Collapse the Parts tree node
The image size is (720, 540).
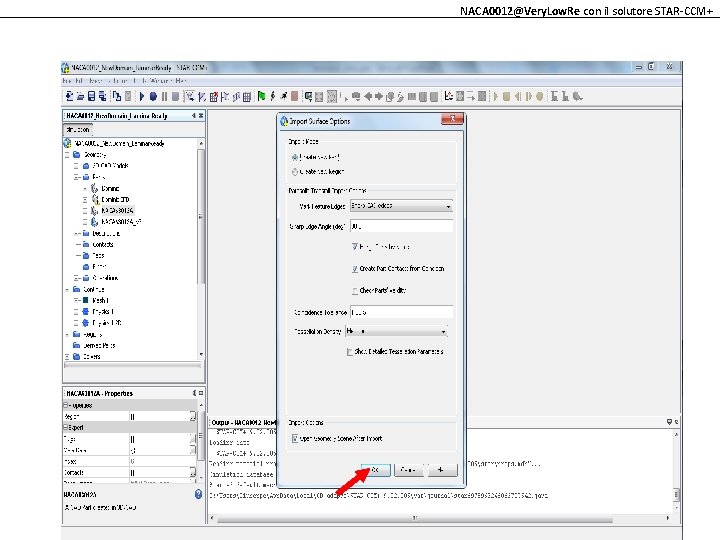(x=77, y=177)
